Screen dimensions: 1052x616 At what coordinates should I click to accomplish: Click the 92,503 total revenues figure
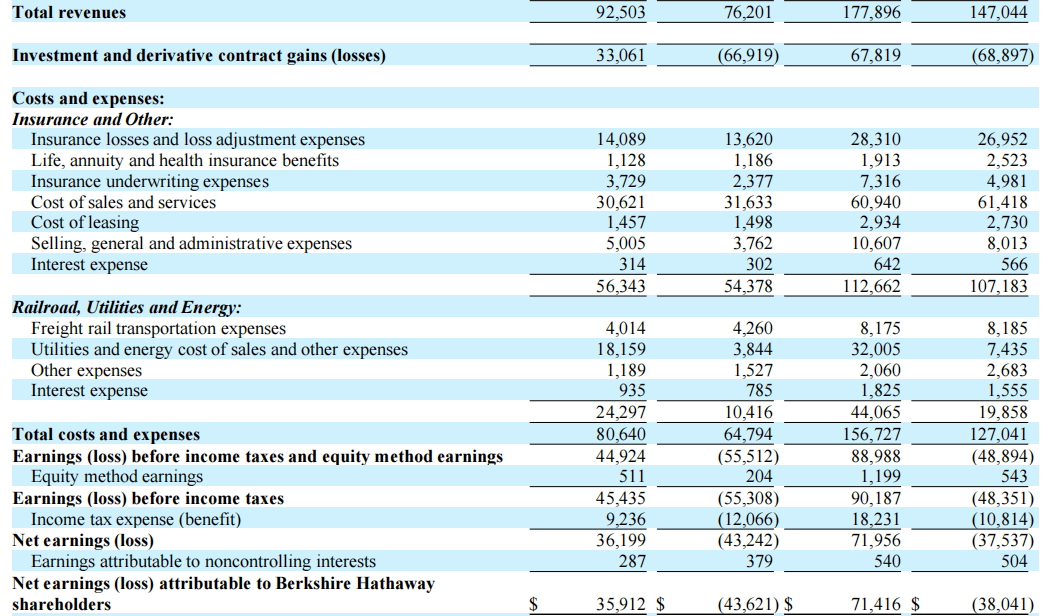pos(621,13)
